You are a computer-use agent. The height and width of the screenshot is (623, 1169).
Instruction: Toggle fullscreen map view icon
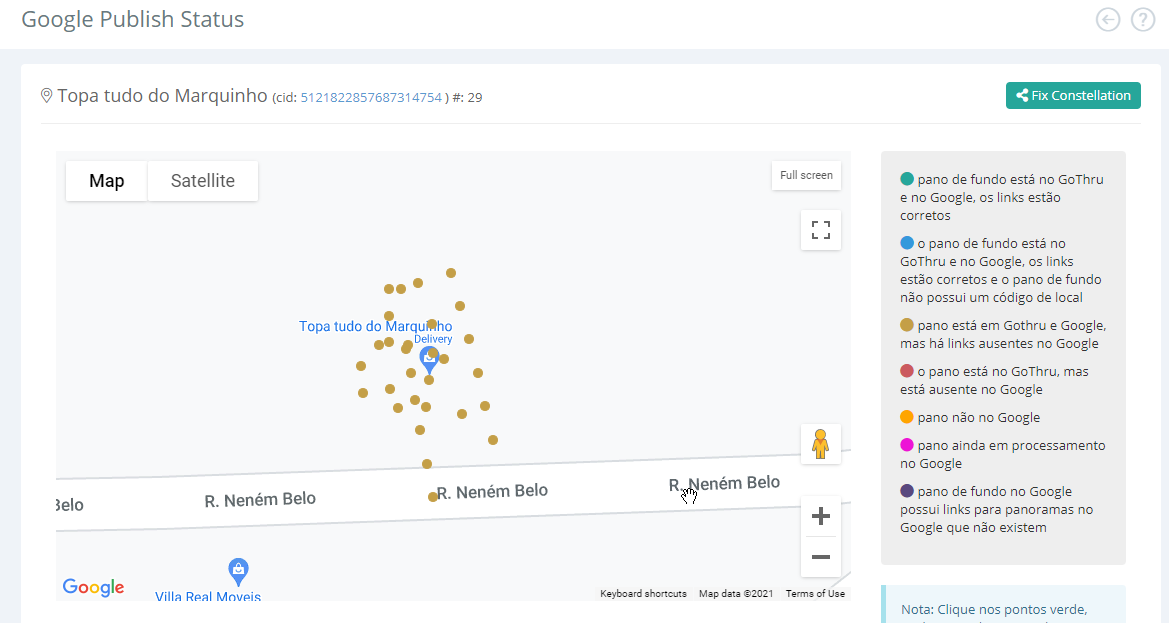(821, 230)
